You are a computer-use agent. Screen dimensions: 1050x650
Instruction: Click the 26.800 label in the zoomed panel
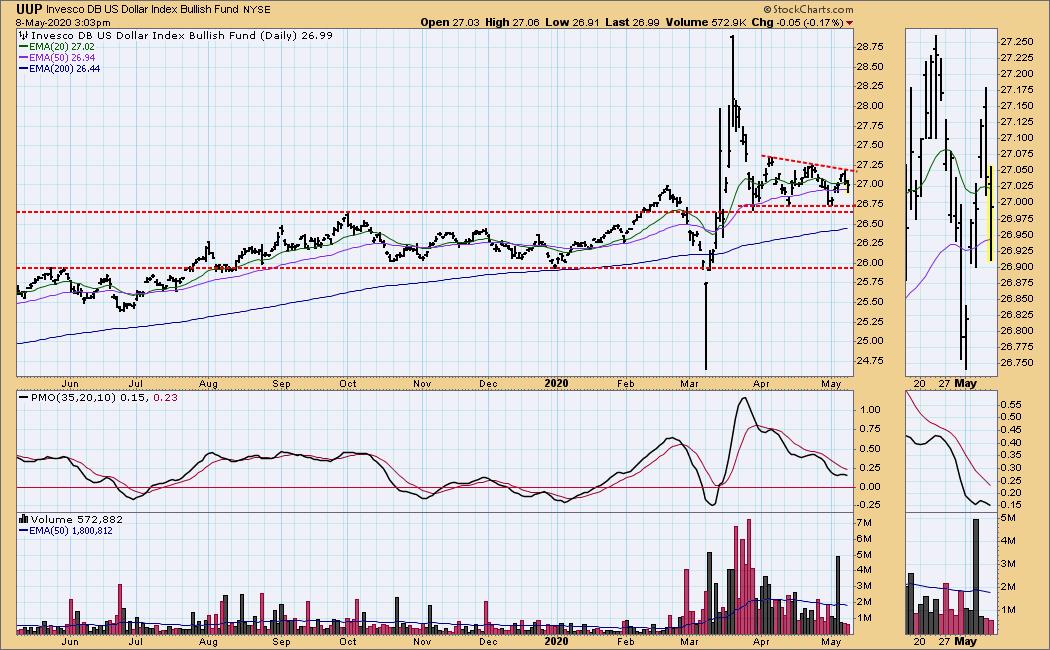pyautogui.click(x=1016, y=331)
